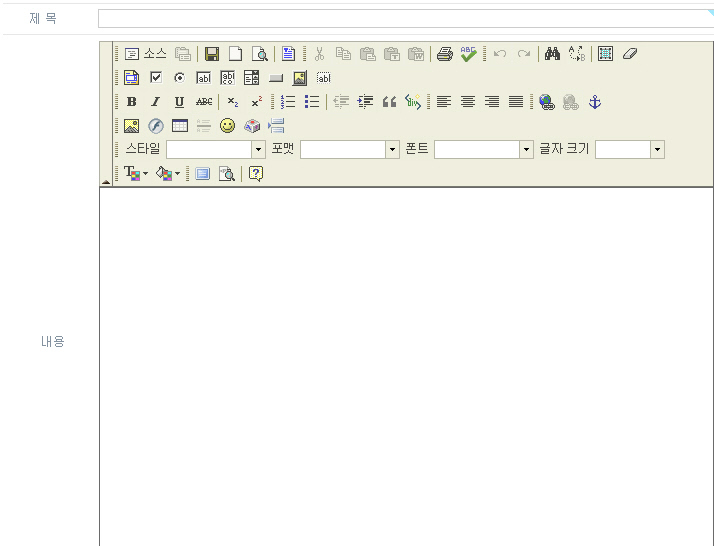The image size is (714, 546).
Task: Open the 스타일 (Style) dropdown
Action: point(258,149)
